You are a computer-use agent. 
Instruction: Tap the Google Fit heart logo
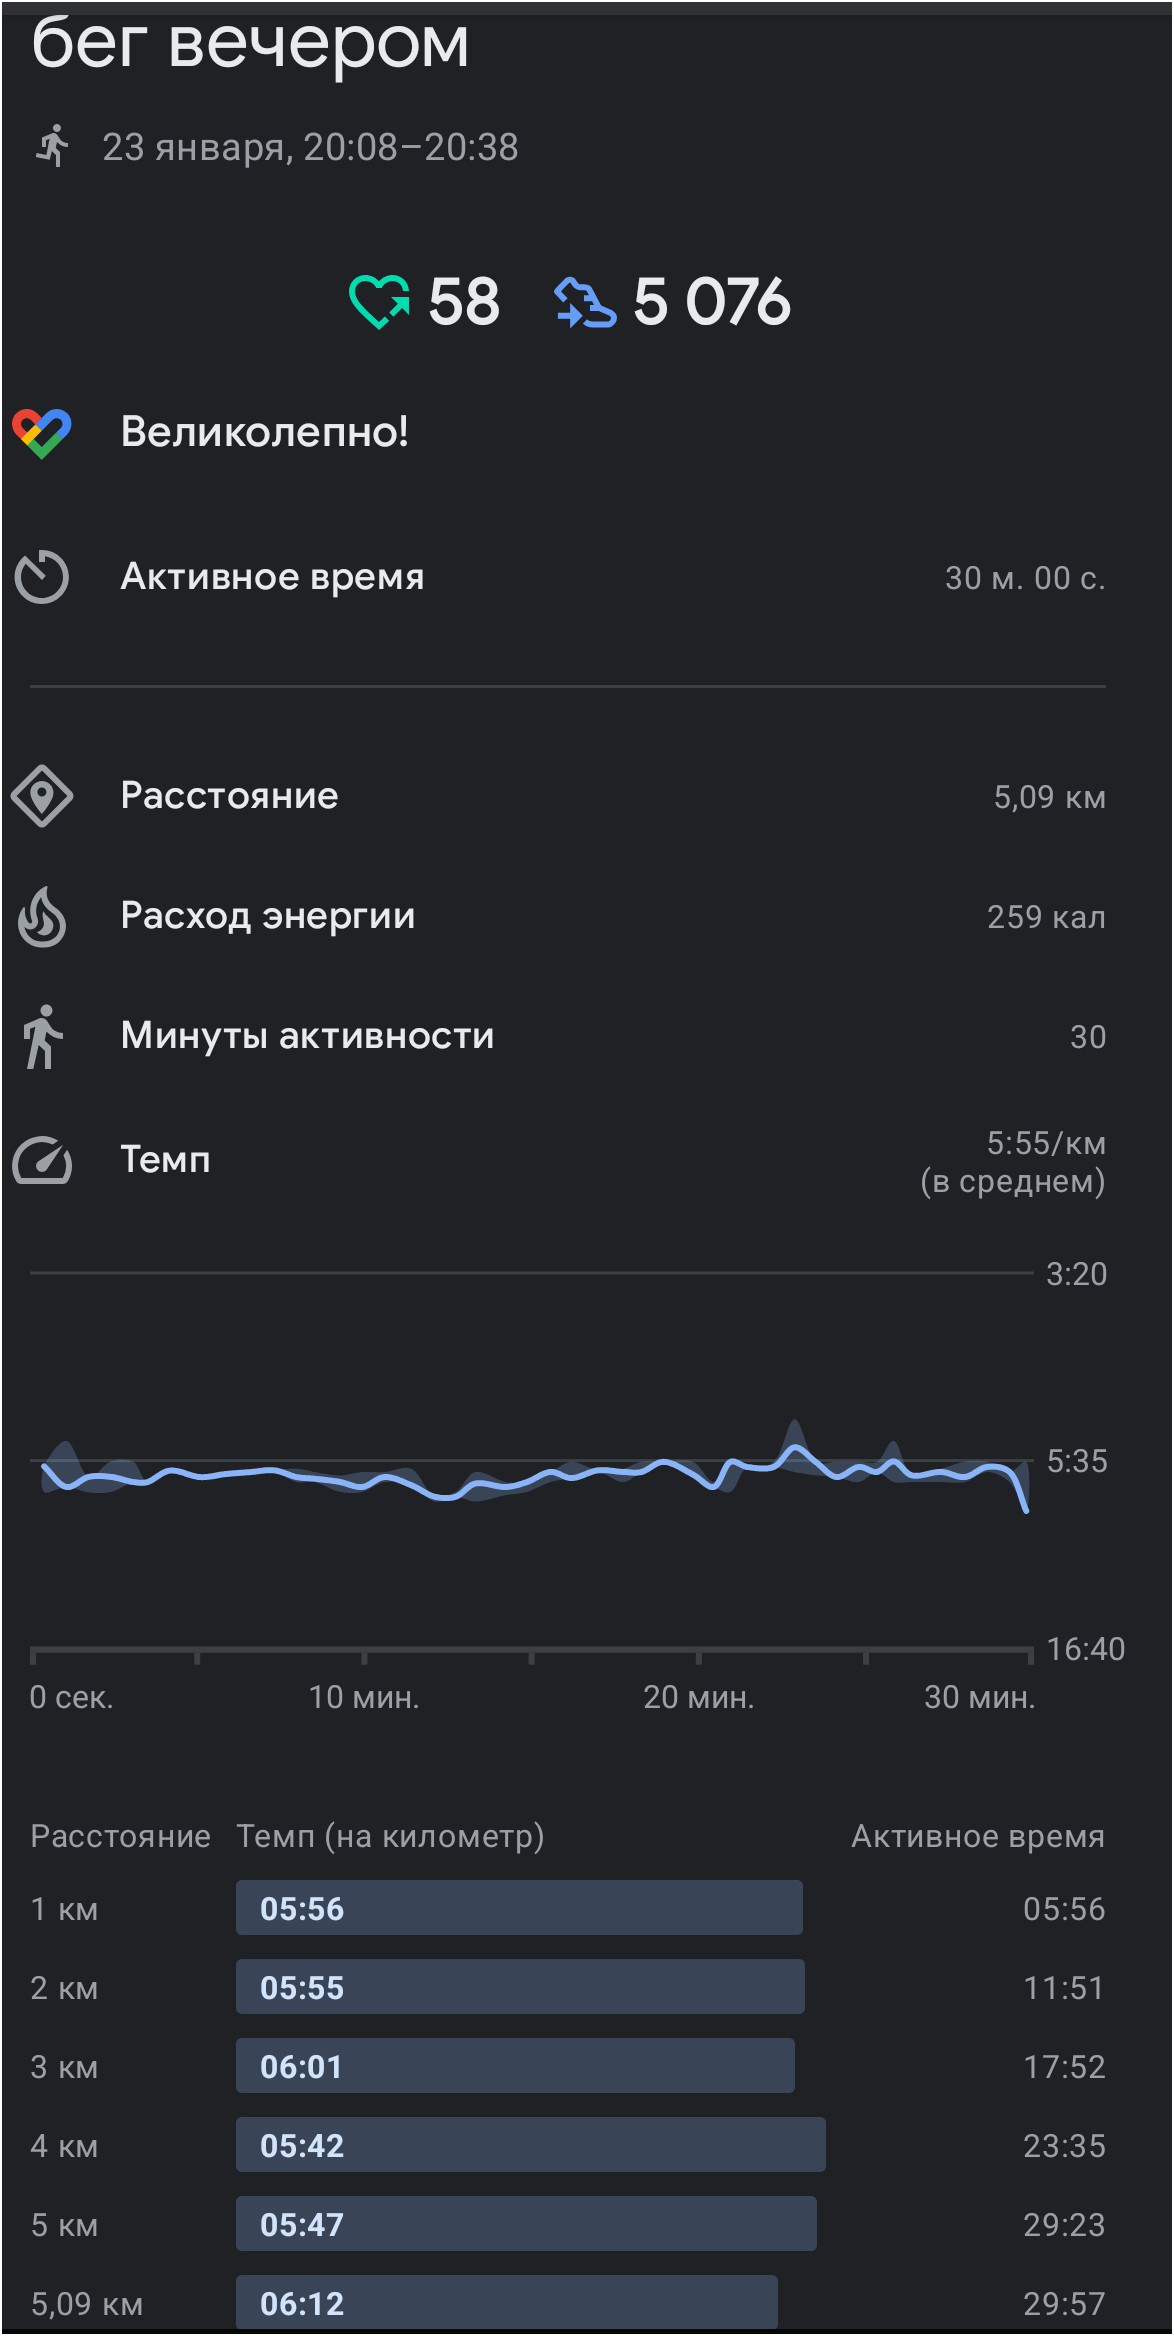click(42, 433)
